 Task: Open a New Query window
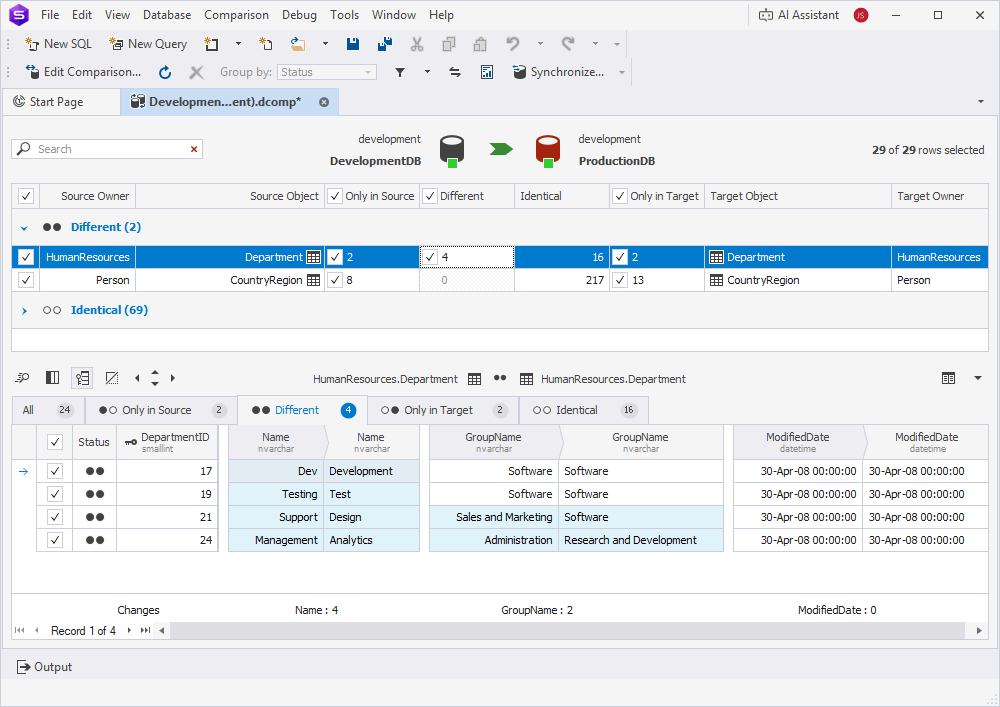point(147,44)
